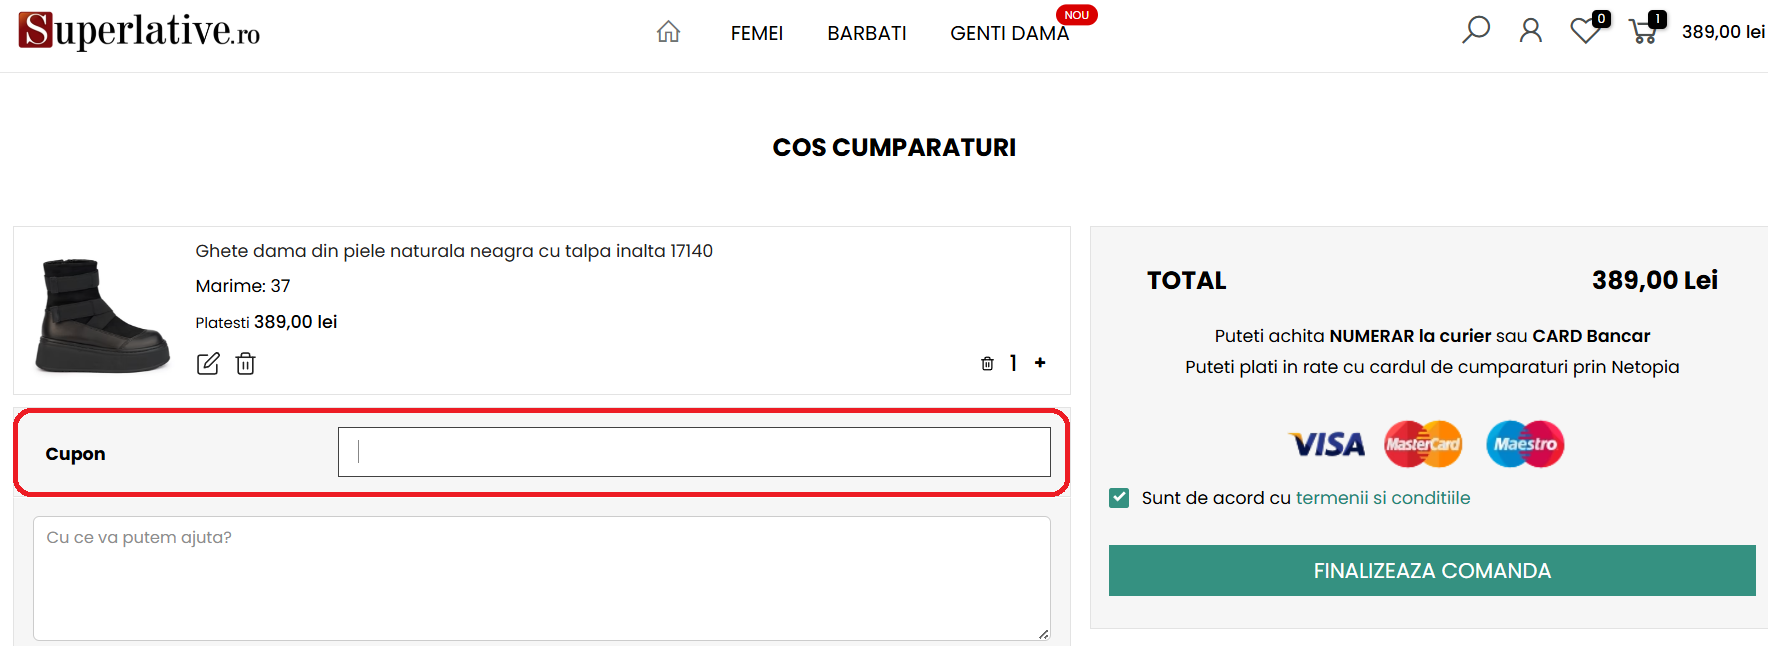Open the user account icon
The width and height of the screenshot is (1768, 646).
pos(1530,31)
